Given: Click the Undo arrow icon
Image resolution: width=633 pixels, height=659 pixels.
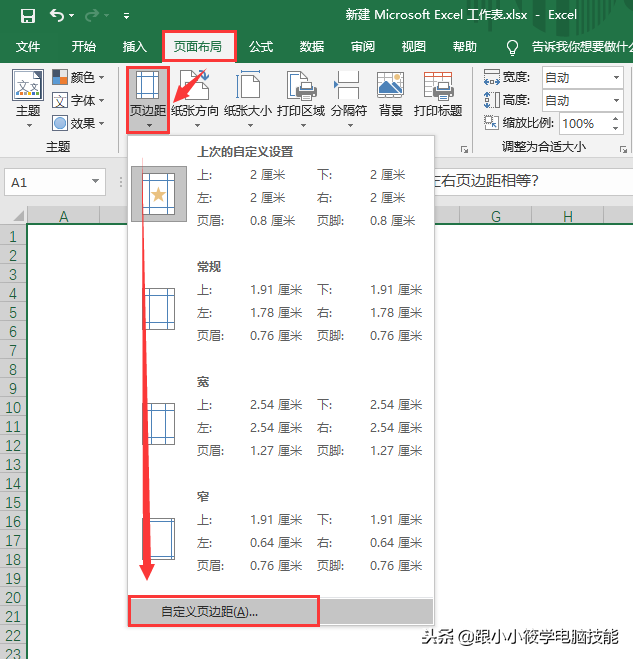Looking at the screenshot, I should [x=57, y=15].
